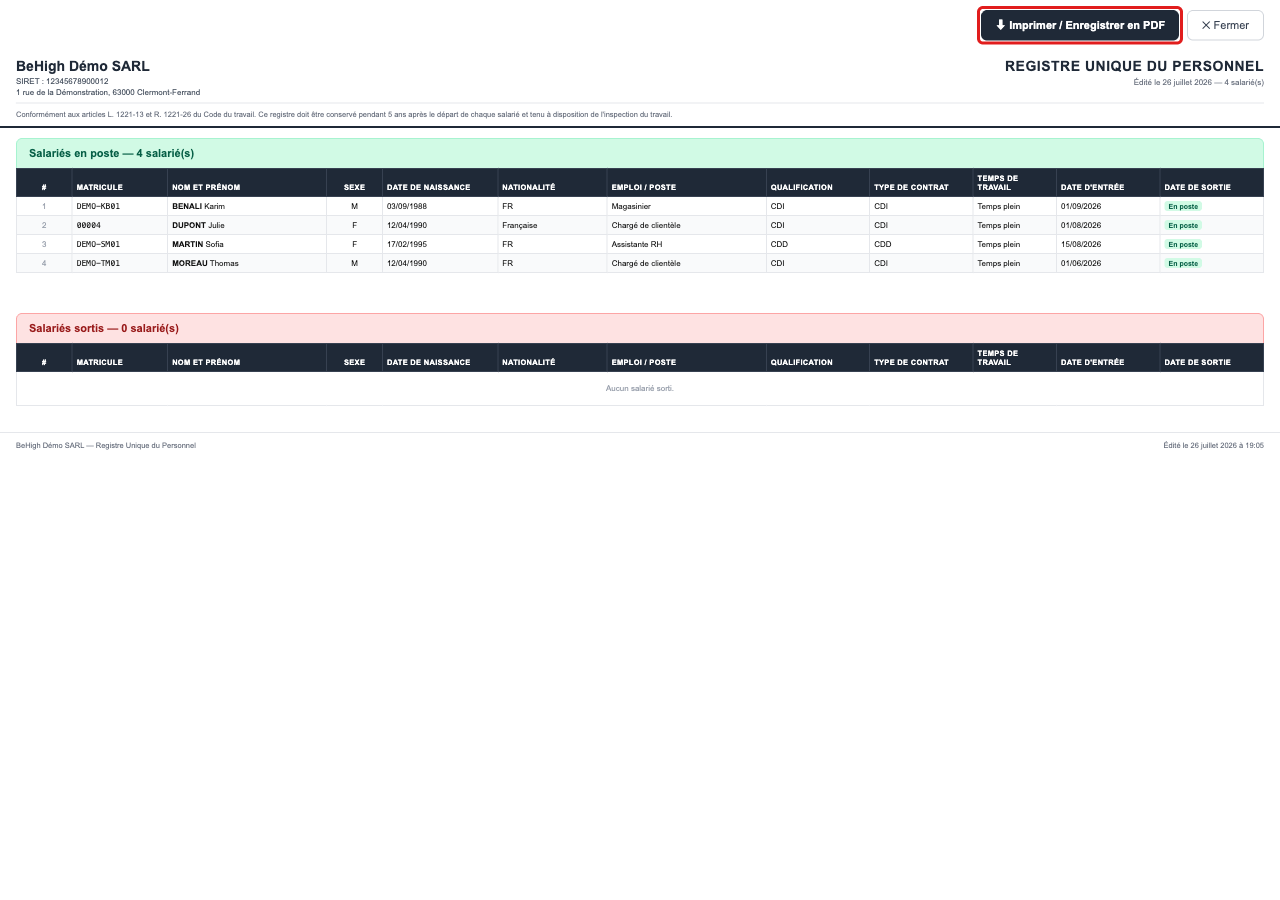Click En poste badge for MOREAU Thomas
1280x900 pixels.
[1183, 263]
